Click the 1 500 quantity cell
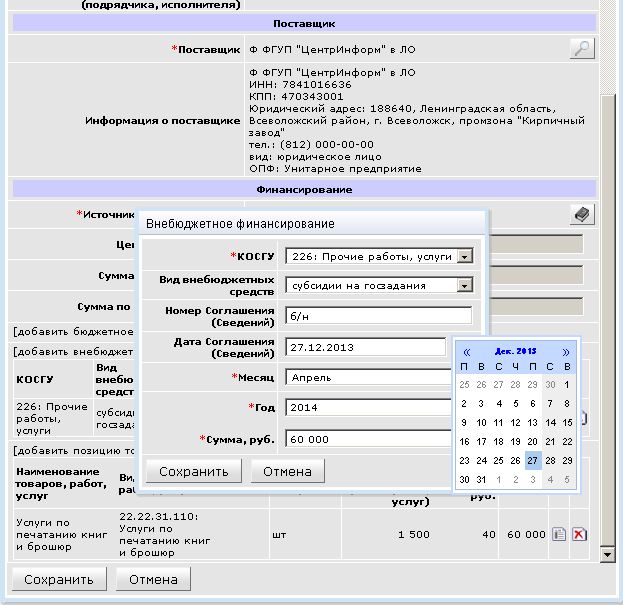Screen dimensions: 623x605 click(414, 535)
